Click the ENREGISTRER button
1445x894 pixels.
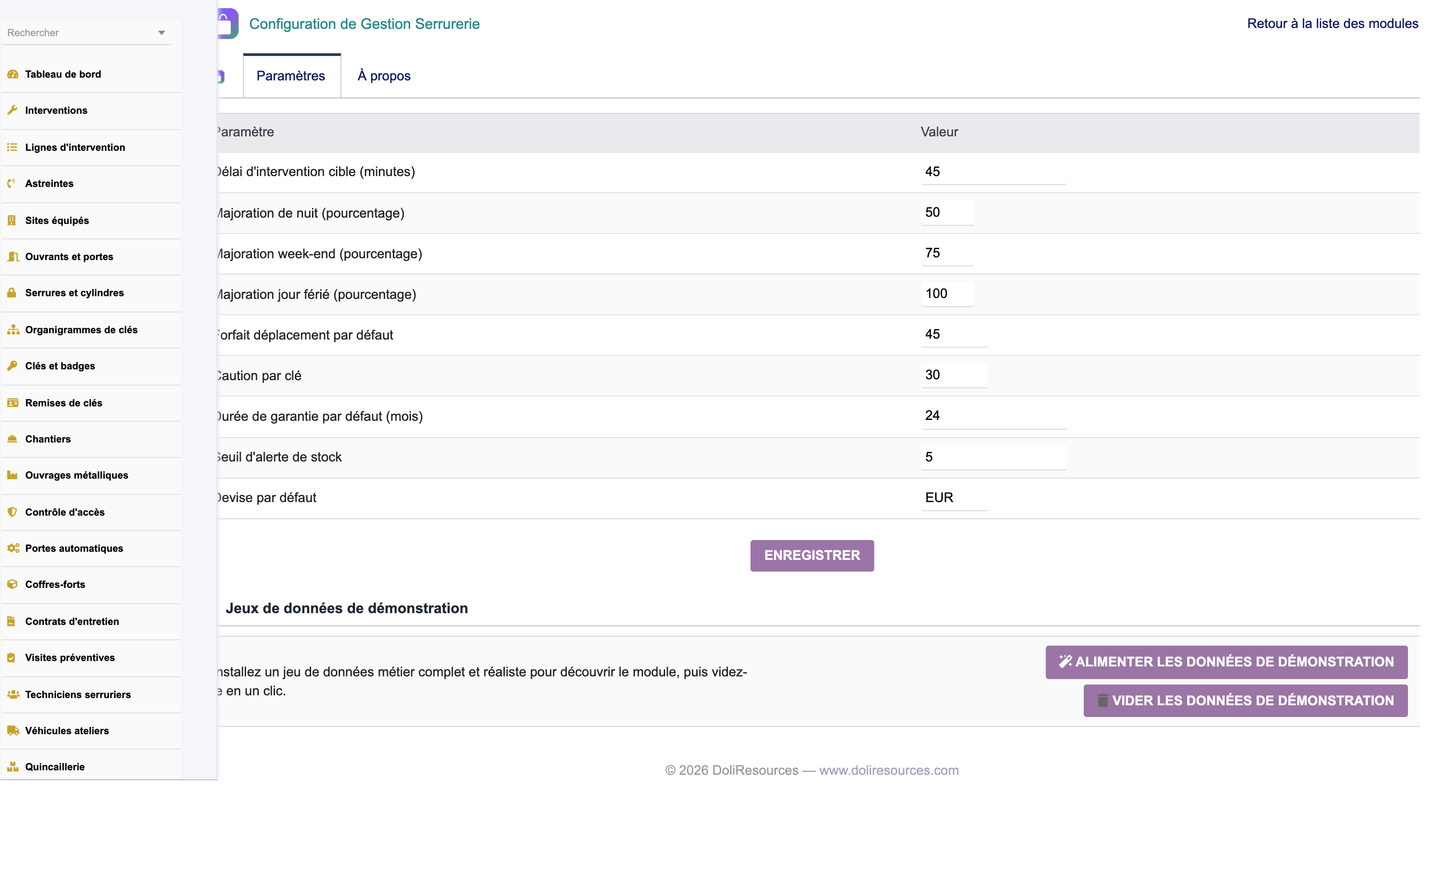point(812,556)
